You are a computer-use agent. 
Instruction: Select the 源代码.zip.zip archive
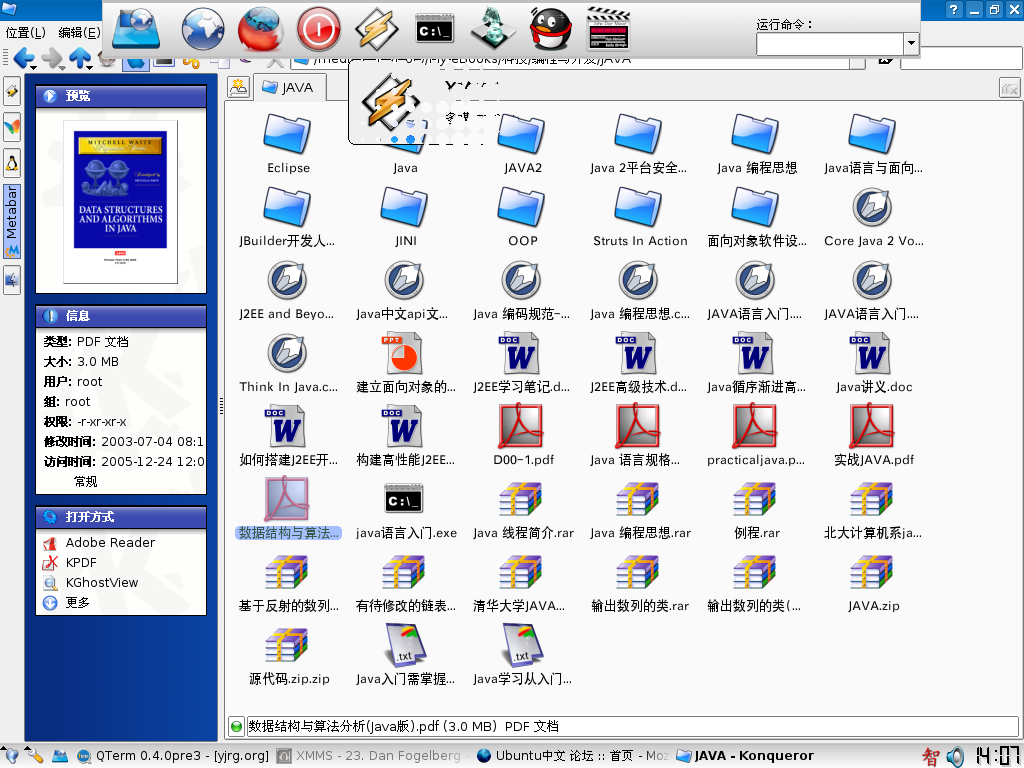(288, 656)
